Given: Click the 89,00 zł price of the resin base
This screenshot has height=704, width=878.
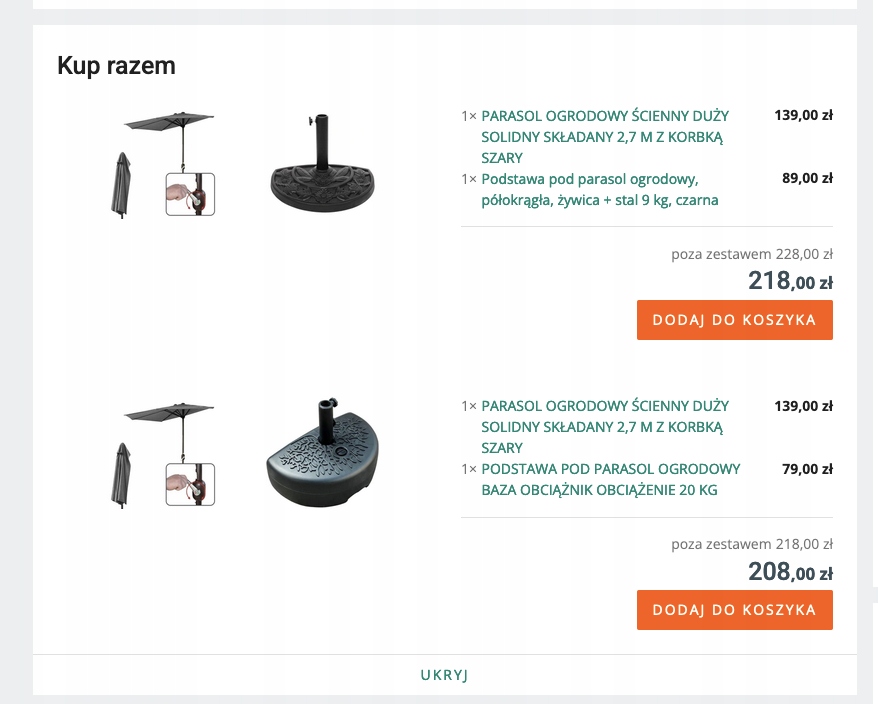Looking at the screenshot, I should [x=807, y=178].
